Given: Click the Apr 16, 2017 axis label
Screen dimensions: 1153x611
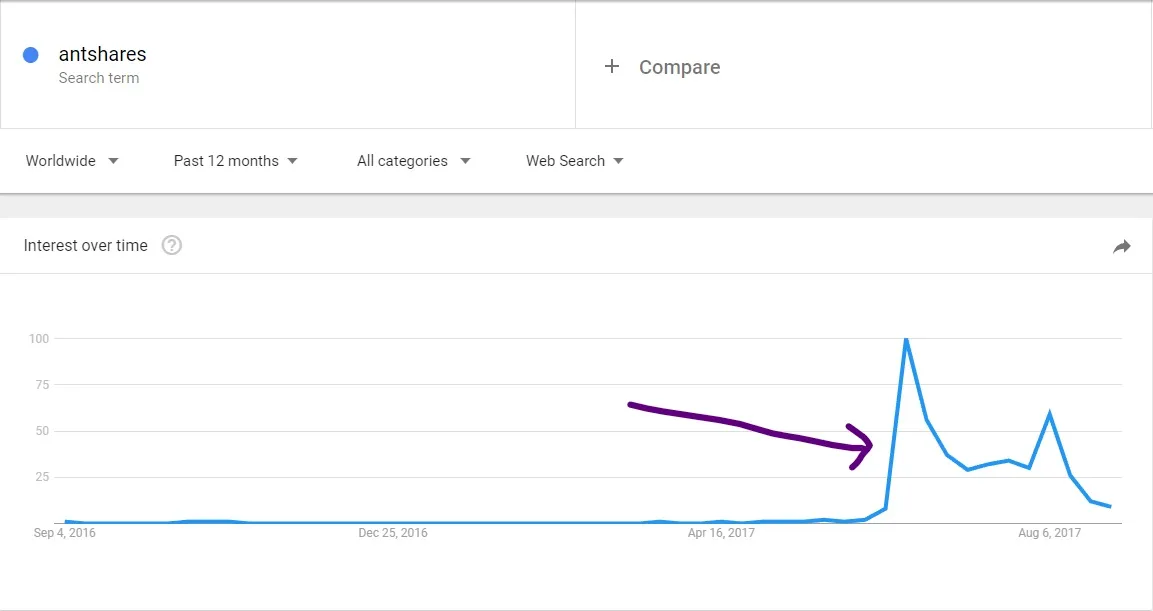Looking at the screenshot, I should coord(721,532).
